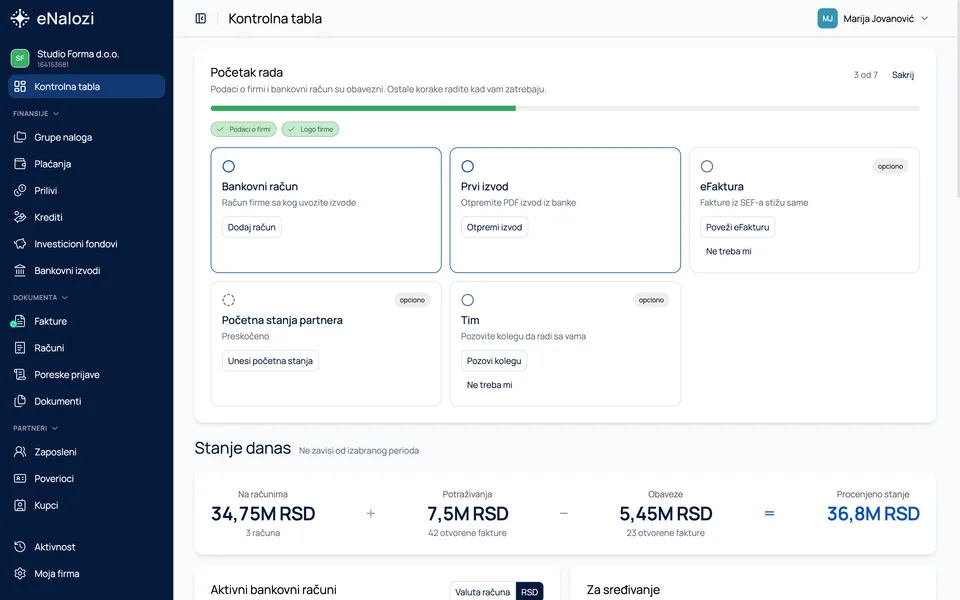Screen dimensions: 960x600
Task: Click the Plaćanja wallet icon
Action: 20,163
